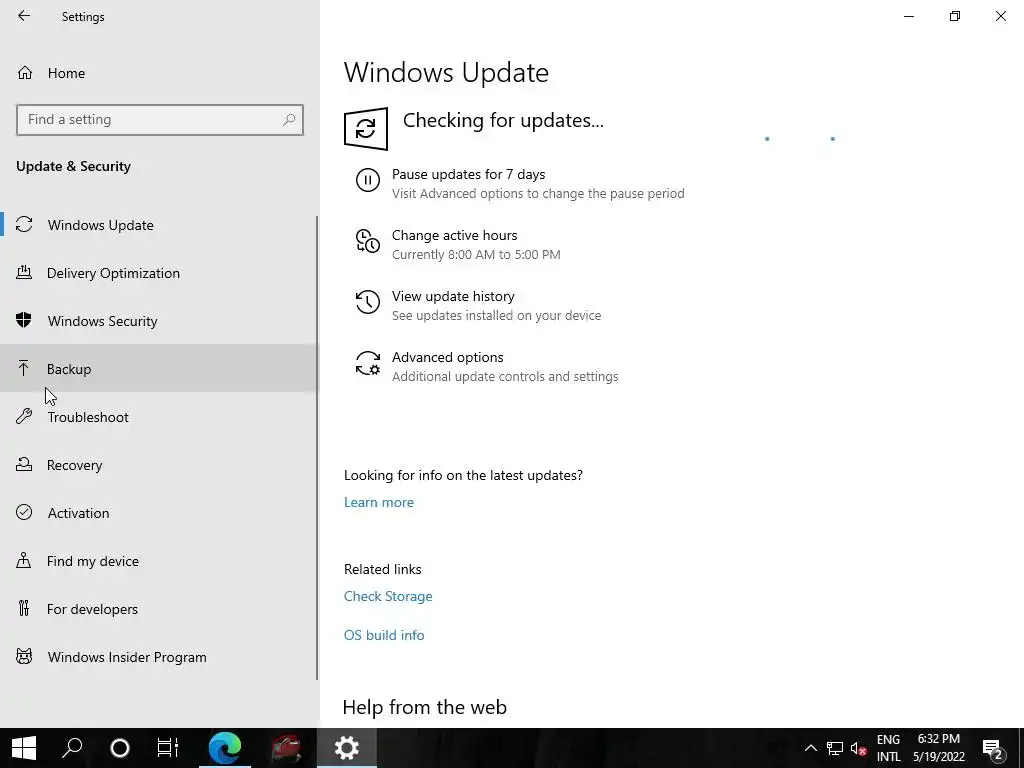Click the network tray icon
Image resolution: width=1024 pixels, height=768 pixels.
point(835,748)
